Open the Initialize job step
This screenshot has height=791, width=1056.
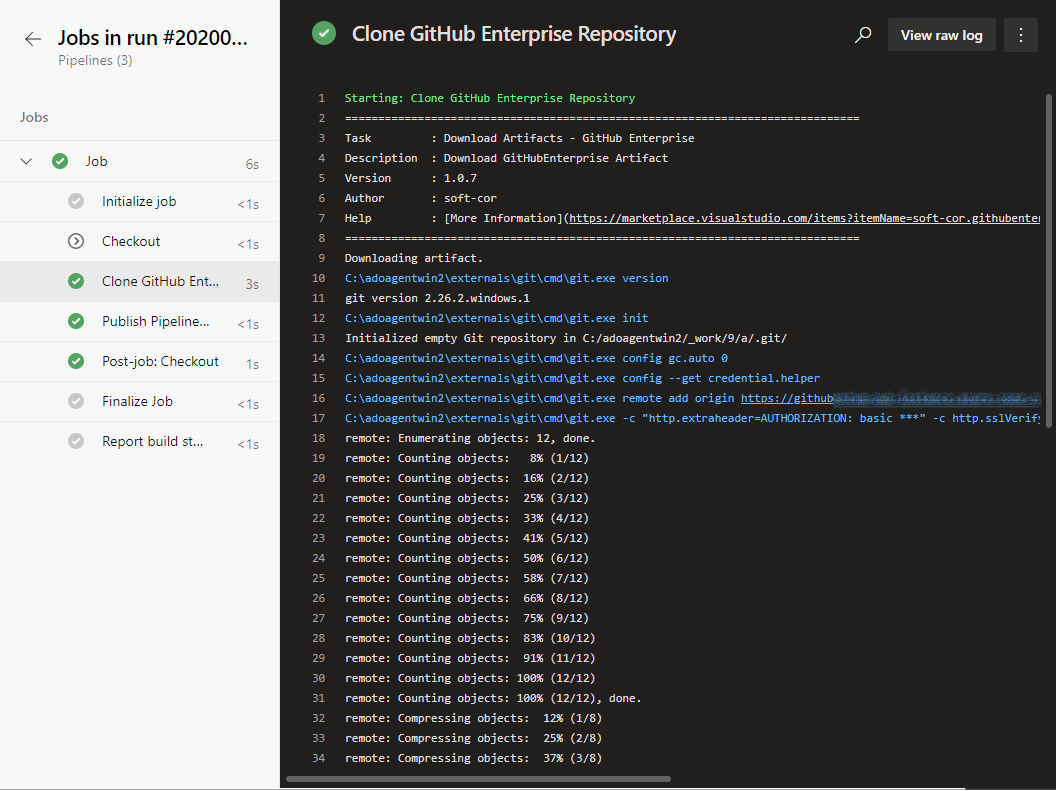click(139, 201)
